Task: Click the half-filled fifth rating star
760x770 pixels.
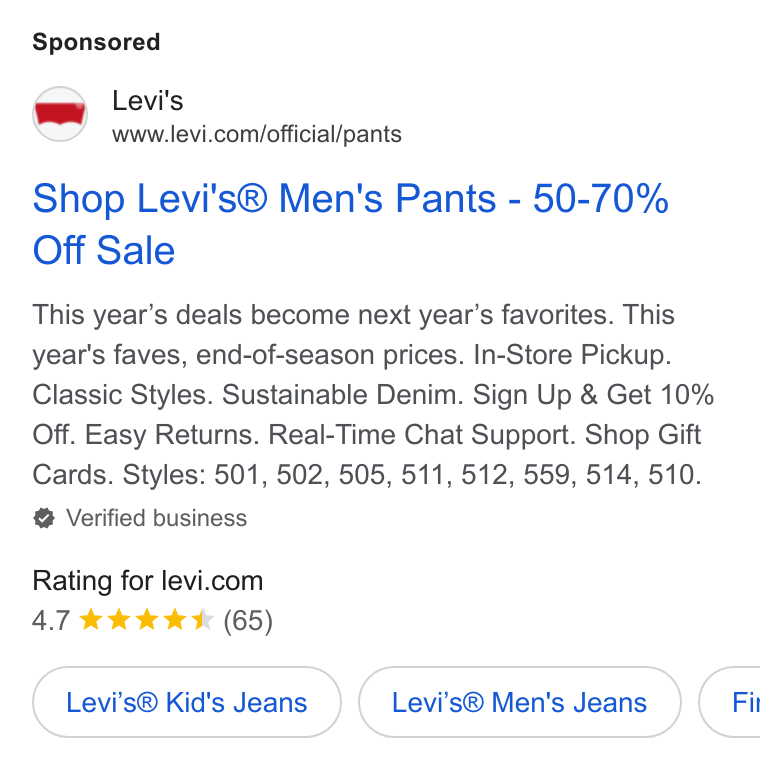Action: point(203,620)
